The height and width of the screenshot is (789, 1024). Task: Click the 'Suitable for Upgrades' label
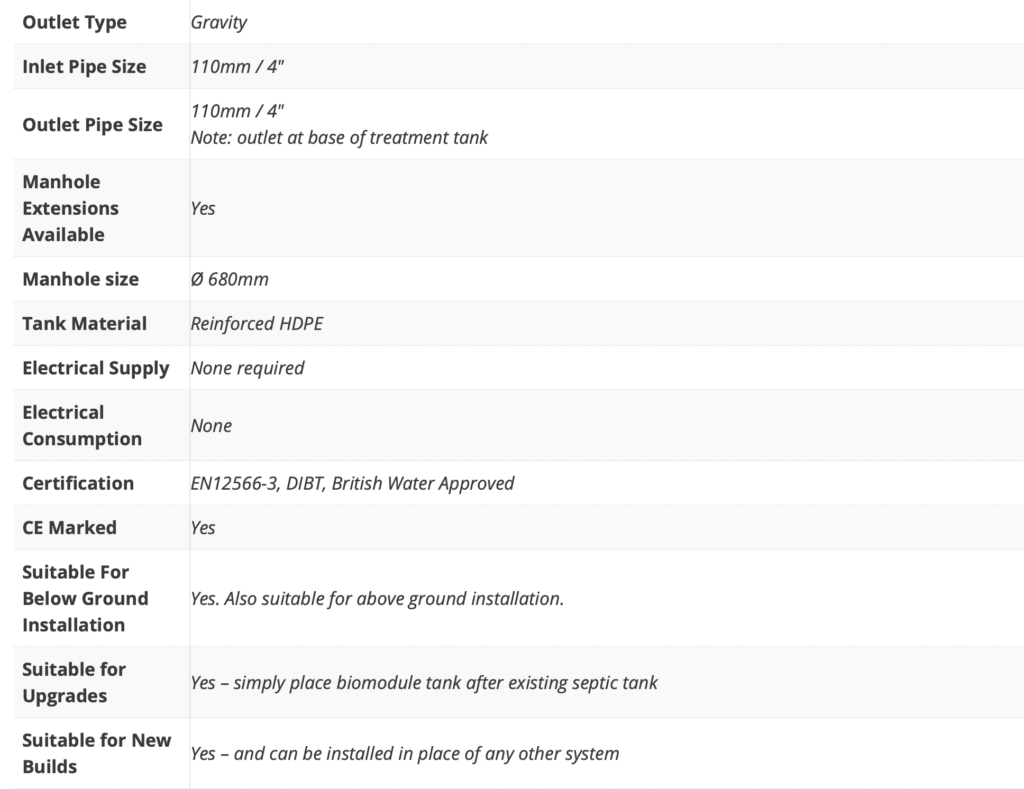(x=74, y=682)
